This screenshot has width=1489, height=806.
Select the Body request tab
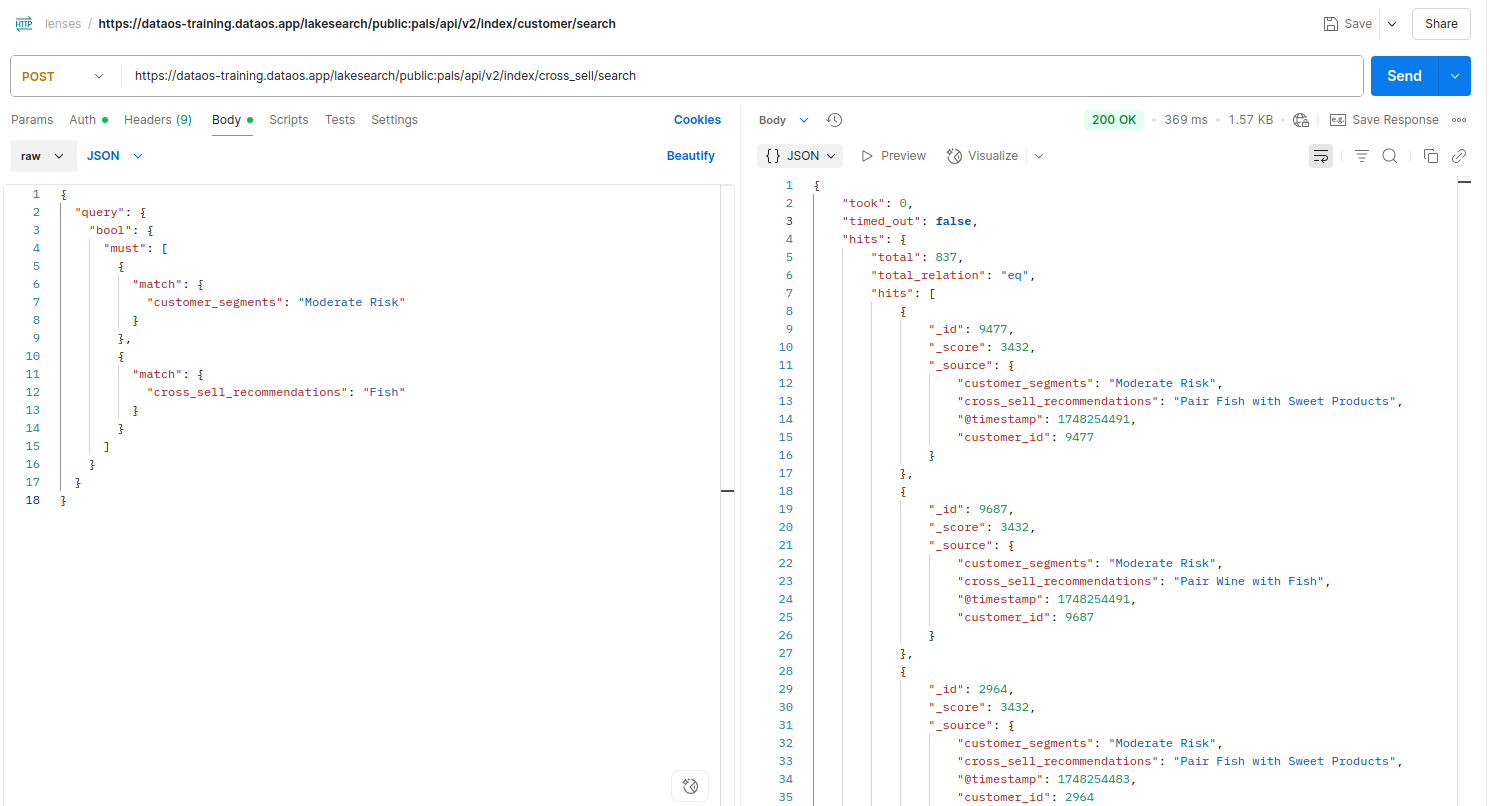point(232,120)
